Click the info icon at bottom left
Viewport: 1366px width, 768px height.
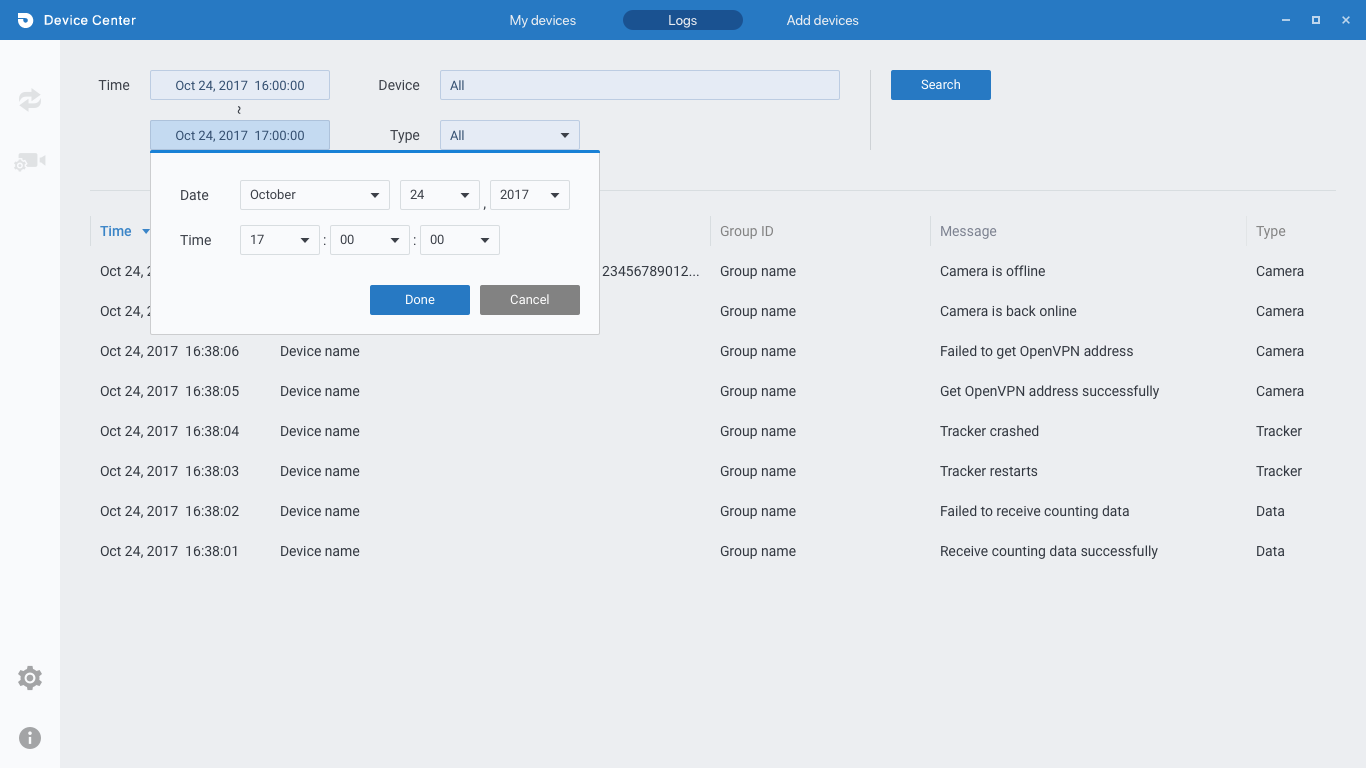pos(30,738)
